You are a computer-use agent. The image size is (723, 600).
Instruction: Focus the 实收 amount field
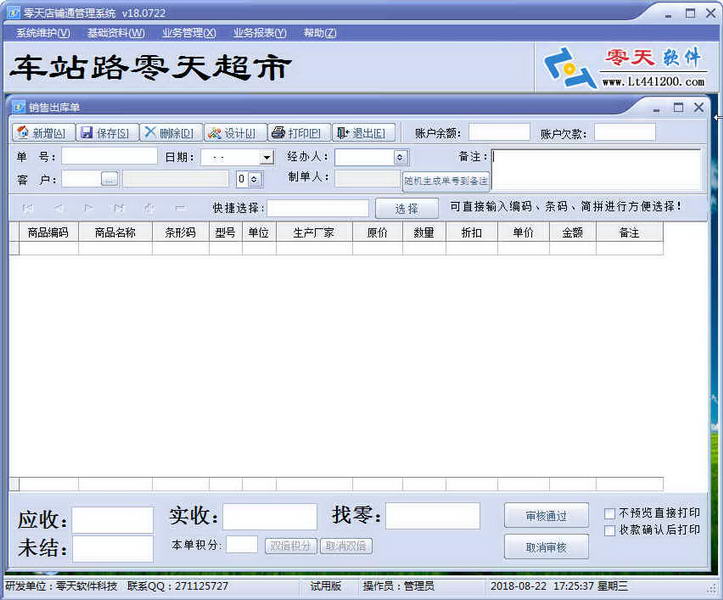click(270, 516)
